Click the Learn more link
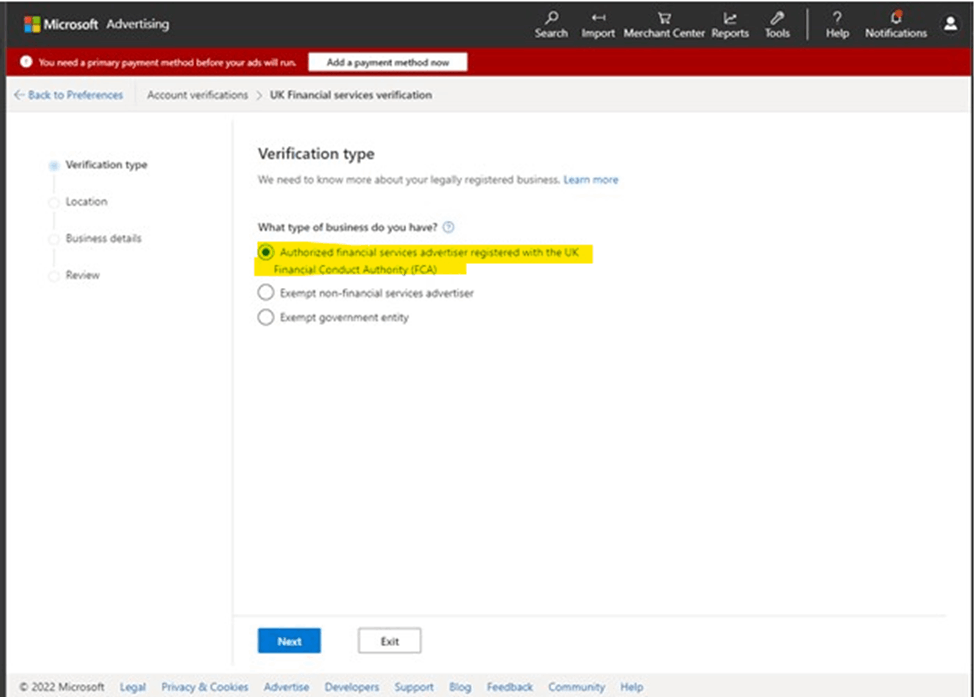This screenshot has width=975, height=697. (591, 180)
